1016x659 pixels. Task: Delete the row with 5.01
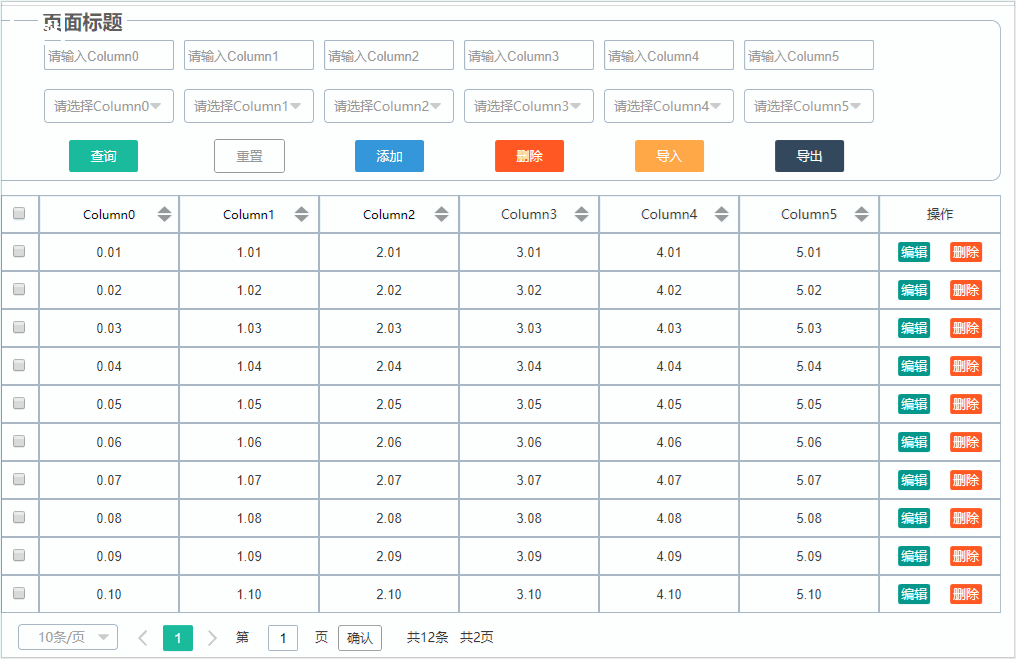pos(966,252)
